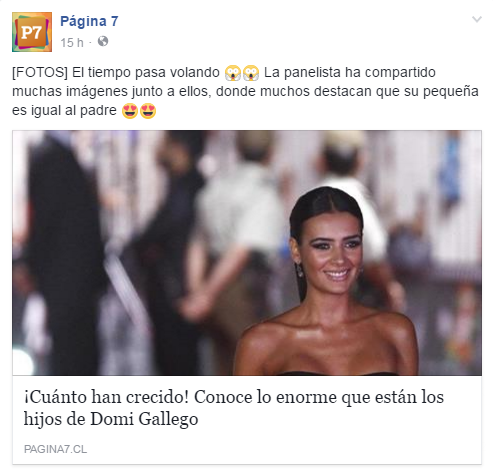Click the first screaming face emoji
Screen dimensions: 493x476
[x=233, y=73]
